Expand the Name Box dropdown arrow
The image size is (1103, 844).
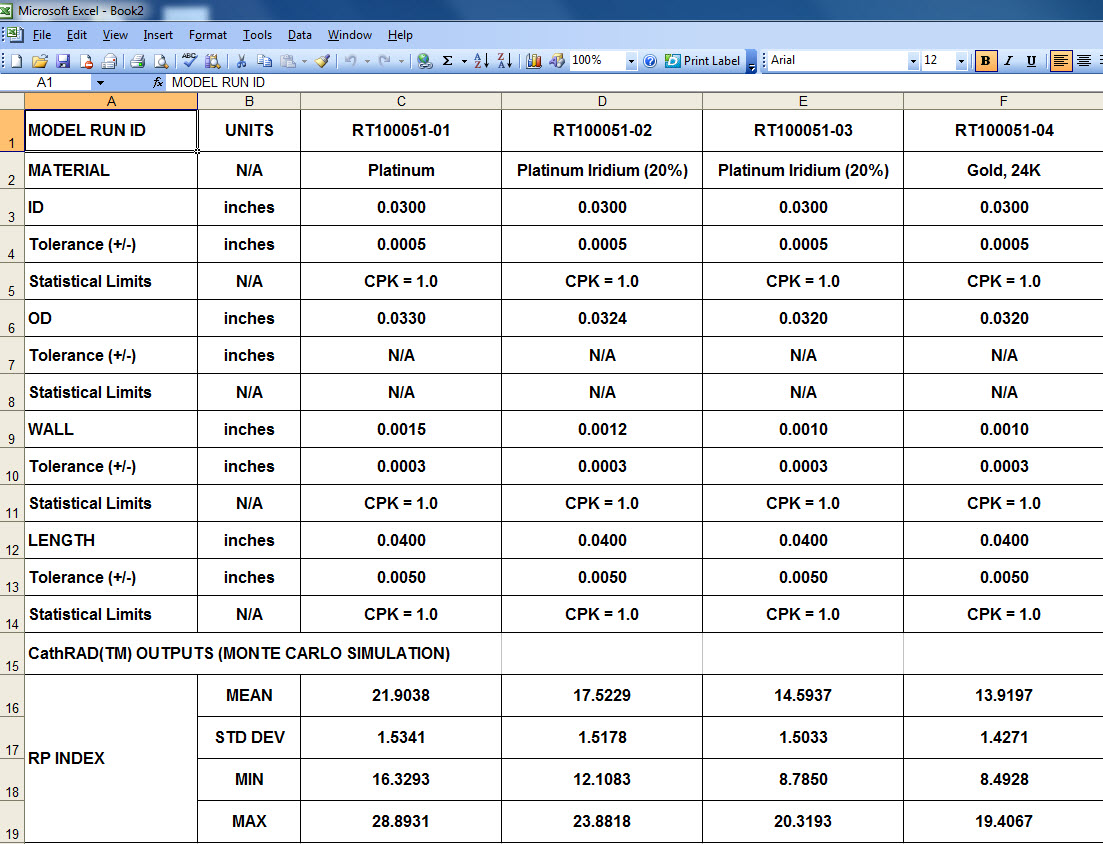point(100,82)
